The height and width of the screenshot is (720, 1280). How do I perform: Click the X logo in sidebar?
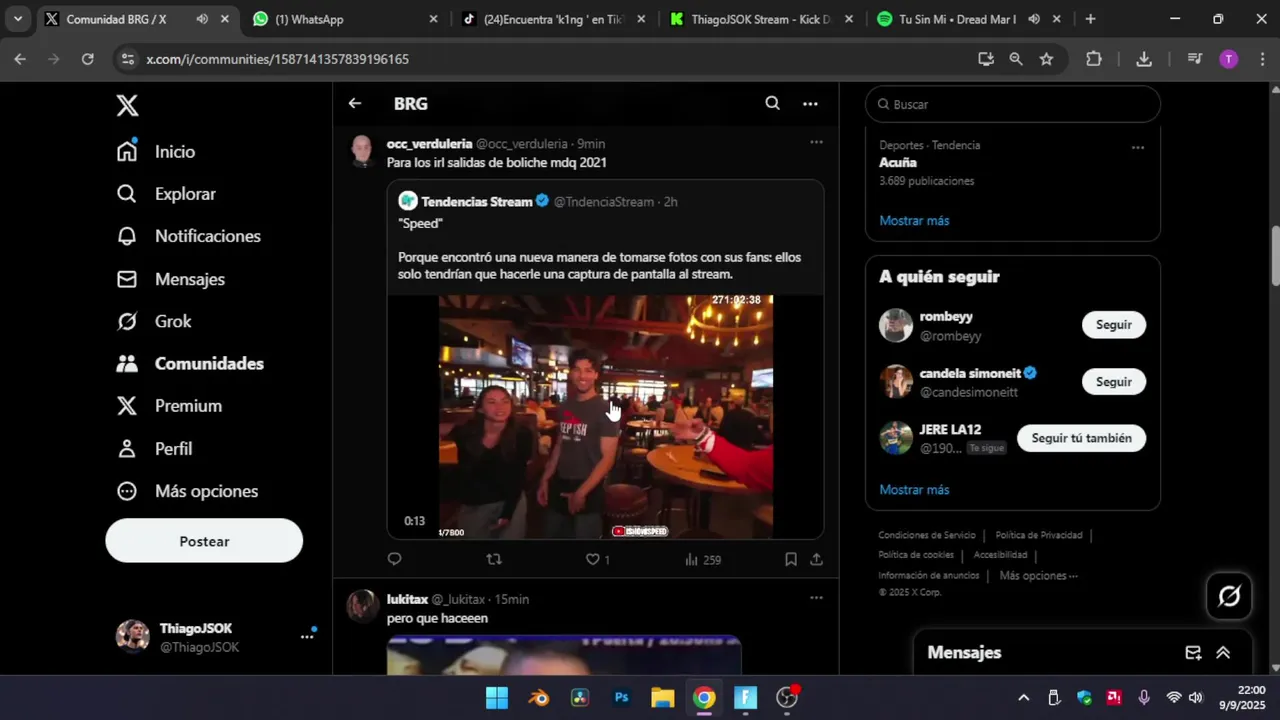pyautogui.click(x=127, y=105)
